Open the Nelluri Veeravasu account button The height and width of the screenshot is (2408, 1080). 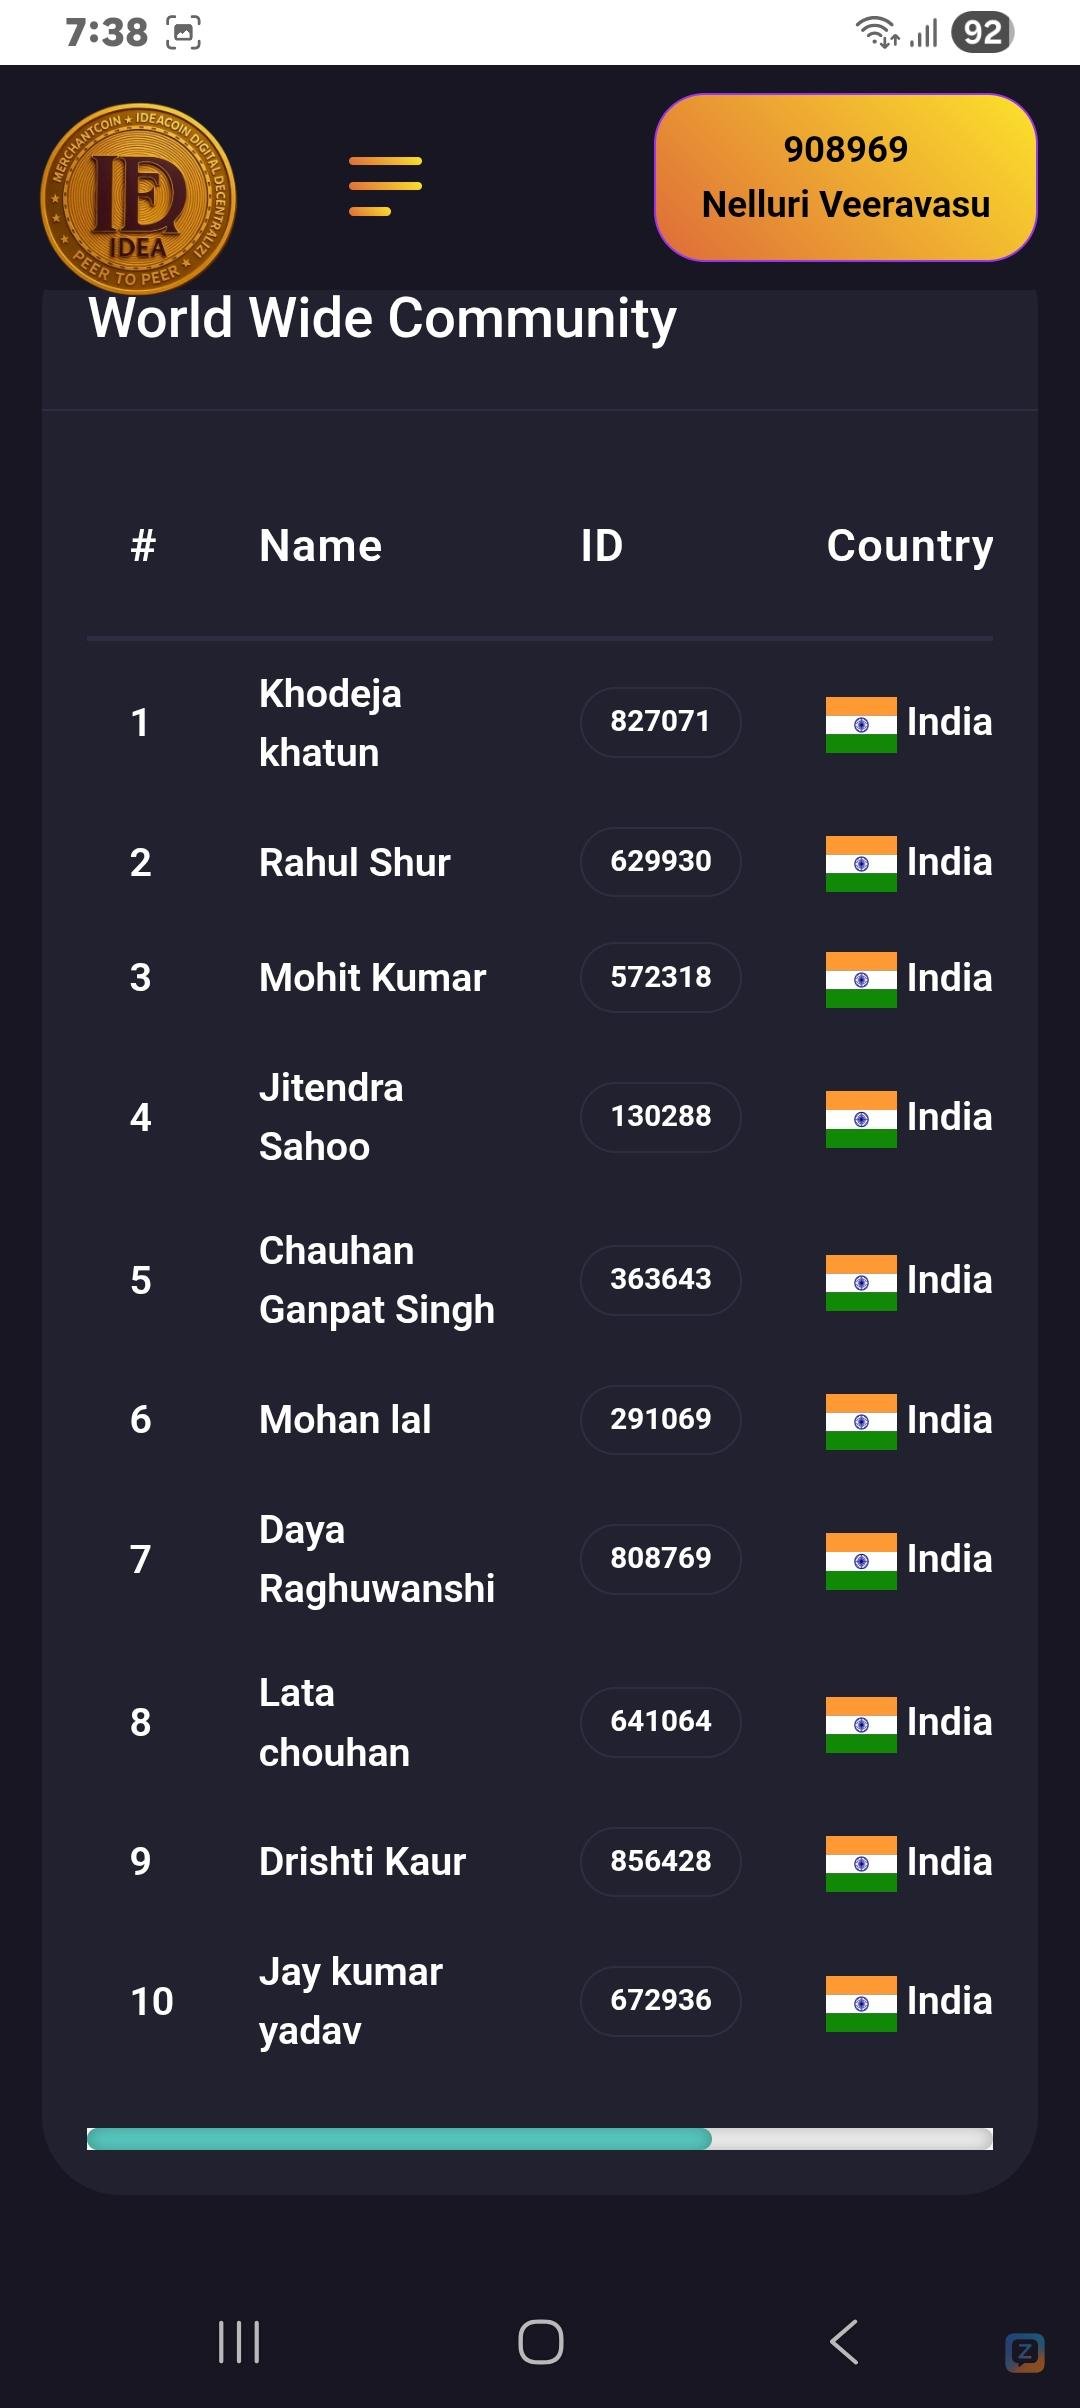click(x=845, y=177)
